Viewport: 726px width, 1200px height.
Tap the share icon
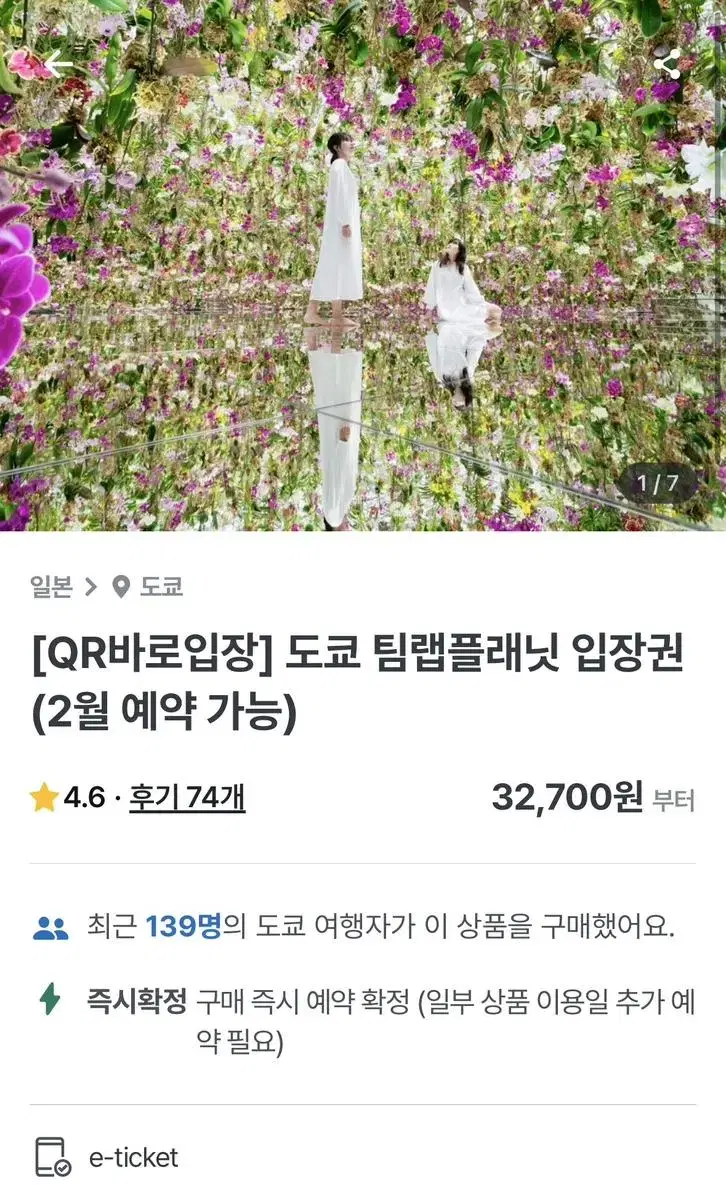tap(666, 64)
